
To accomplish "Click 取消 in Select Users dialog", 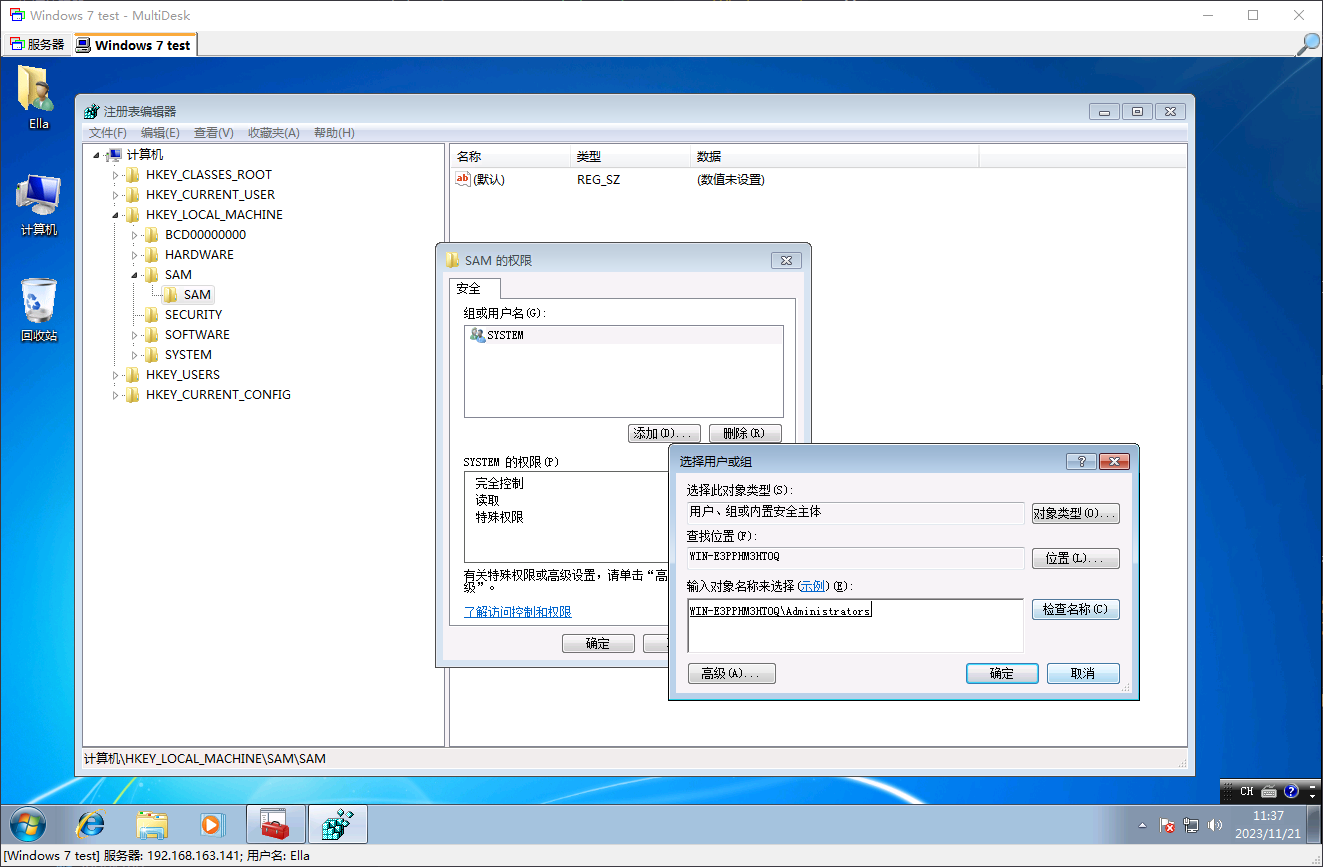I will tap(1083, 674).
